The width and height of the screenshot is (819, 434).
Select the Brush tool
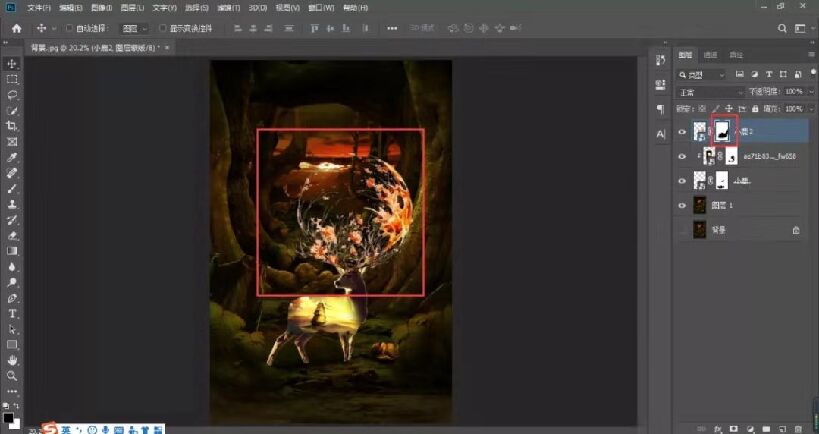(x=12, y=189)
